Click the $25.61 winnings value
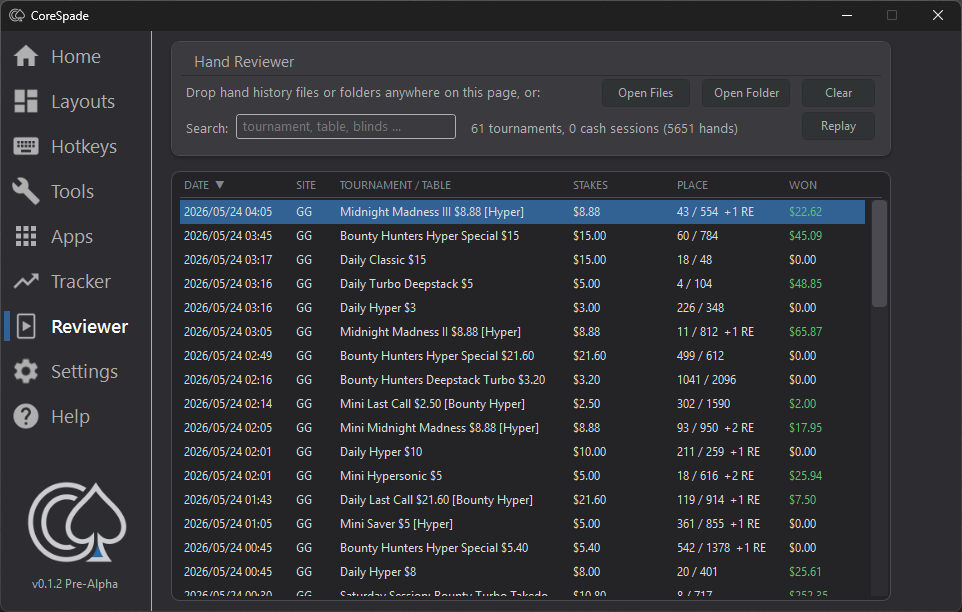The width and height of the screenshot is (962, 612). click(x=805, y=572)
